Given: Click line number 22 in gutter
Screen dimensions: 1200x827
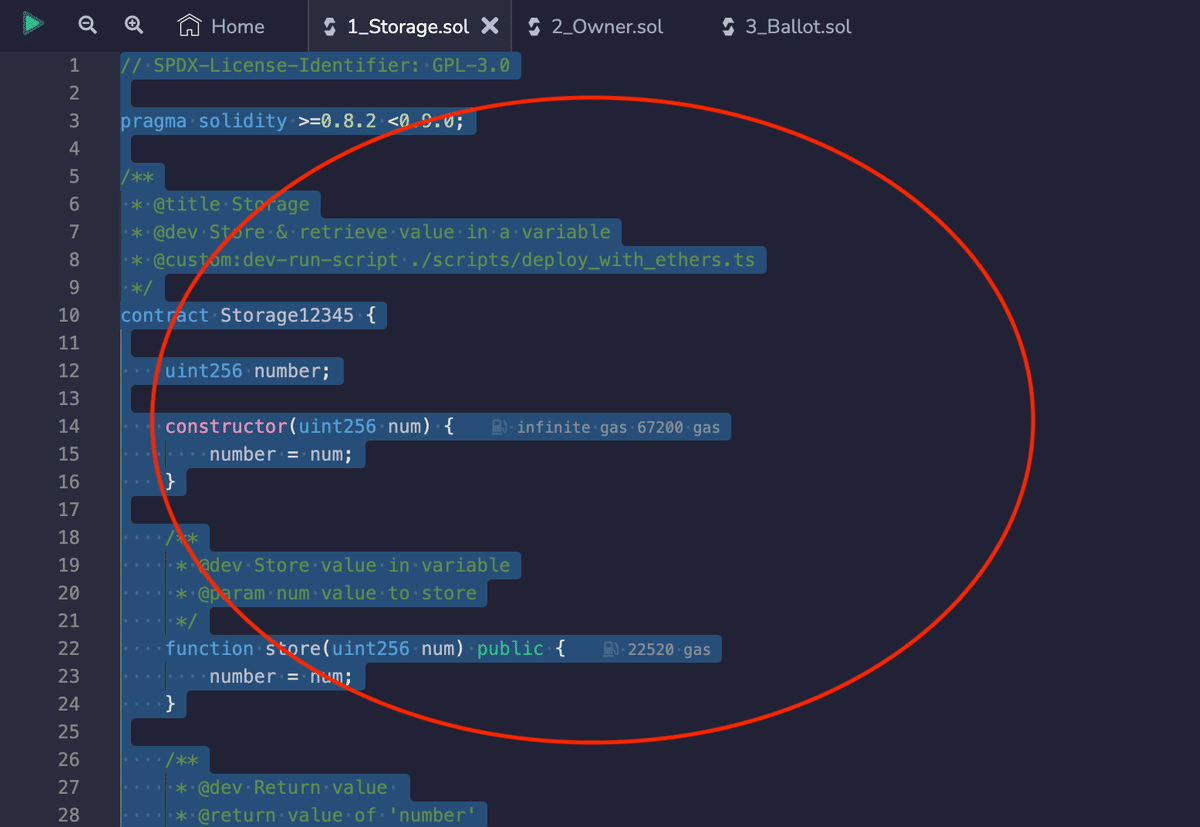Looking at the screenshot, I should coord(68,648).
